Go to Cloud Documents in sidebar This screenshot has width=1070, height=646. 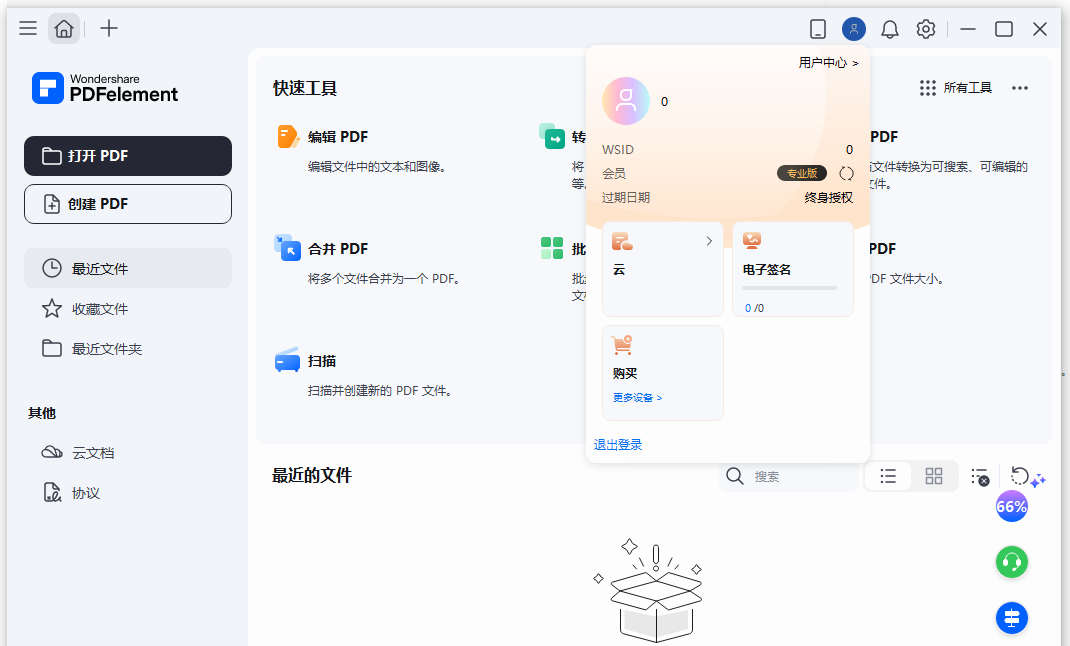[x=93, y=453]
